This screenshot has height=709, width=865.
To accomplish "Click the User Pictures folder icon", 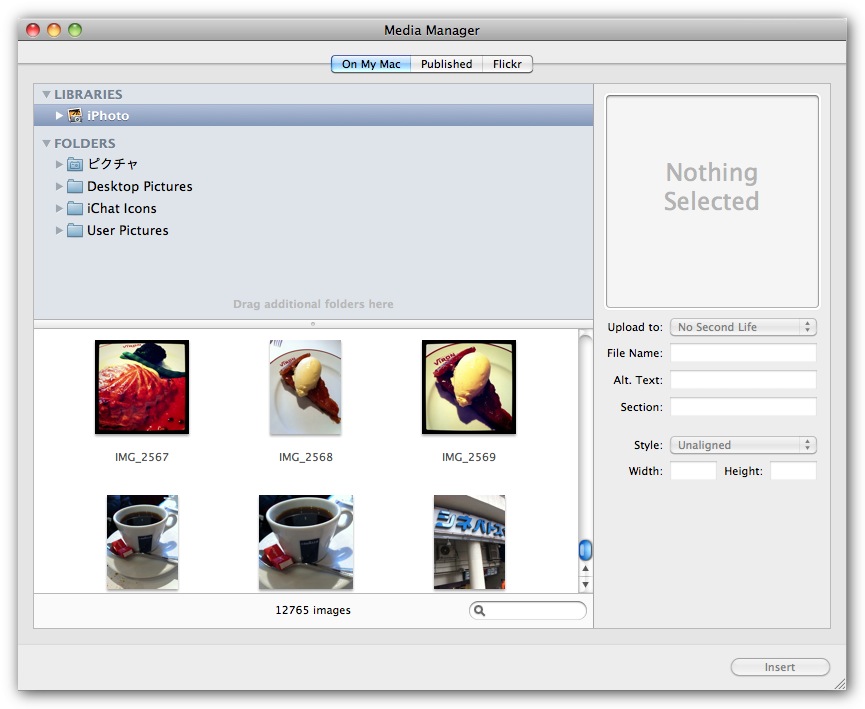I will click(75, 231).
